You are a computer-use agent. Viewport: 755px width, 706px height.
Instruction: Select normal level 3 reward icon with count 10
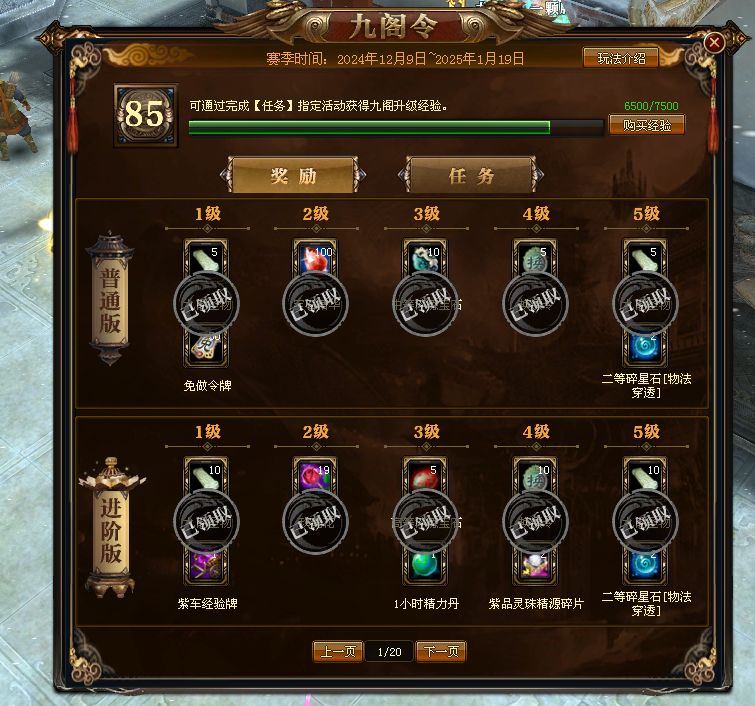pos(425,258)
